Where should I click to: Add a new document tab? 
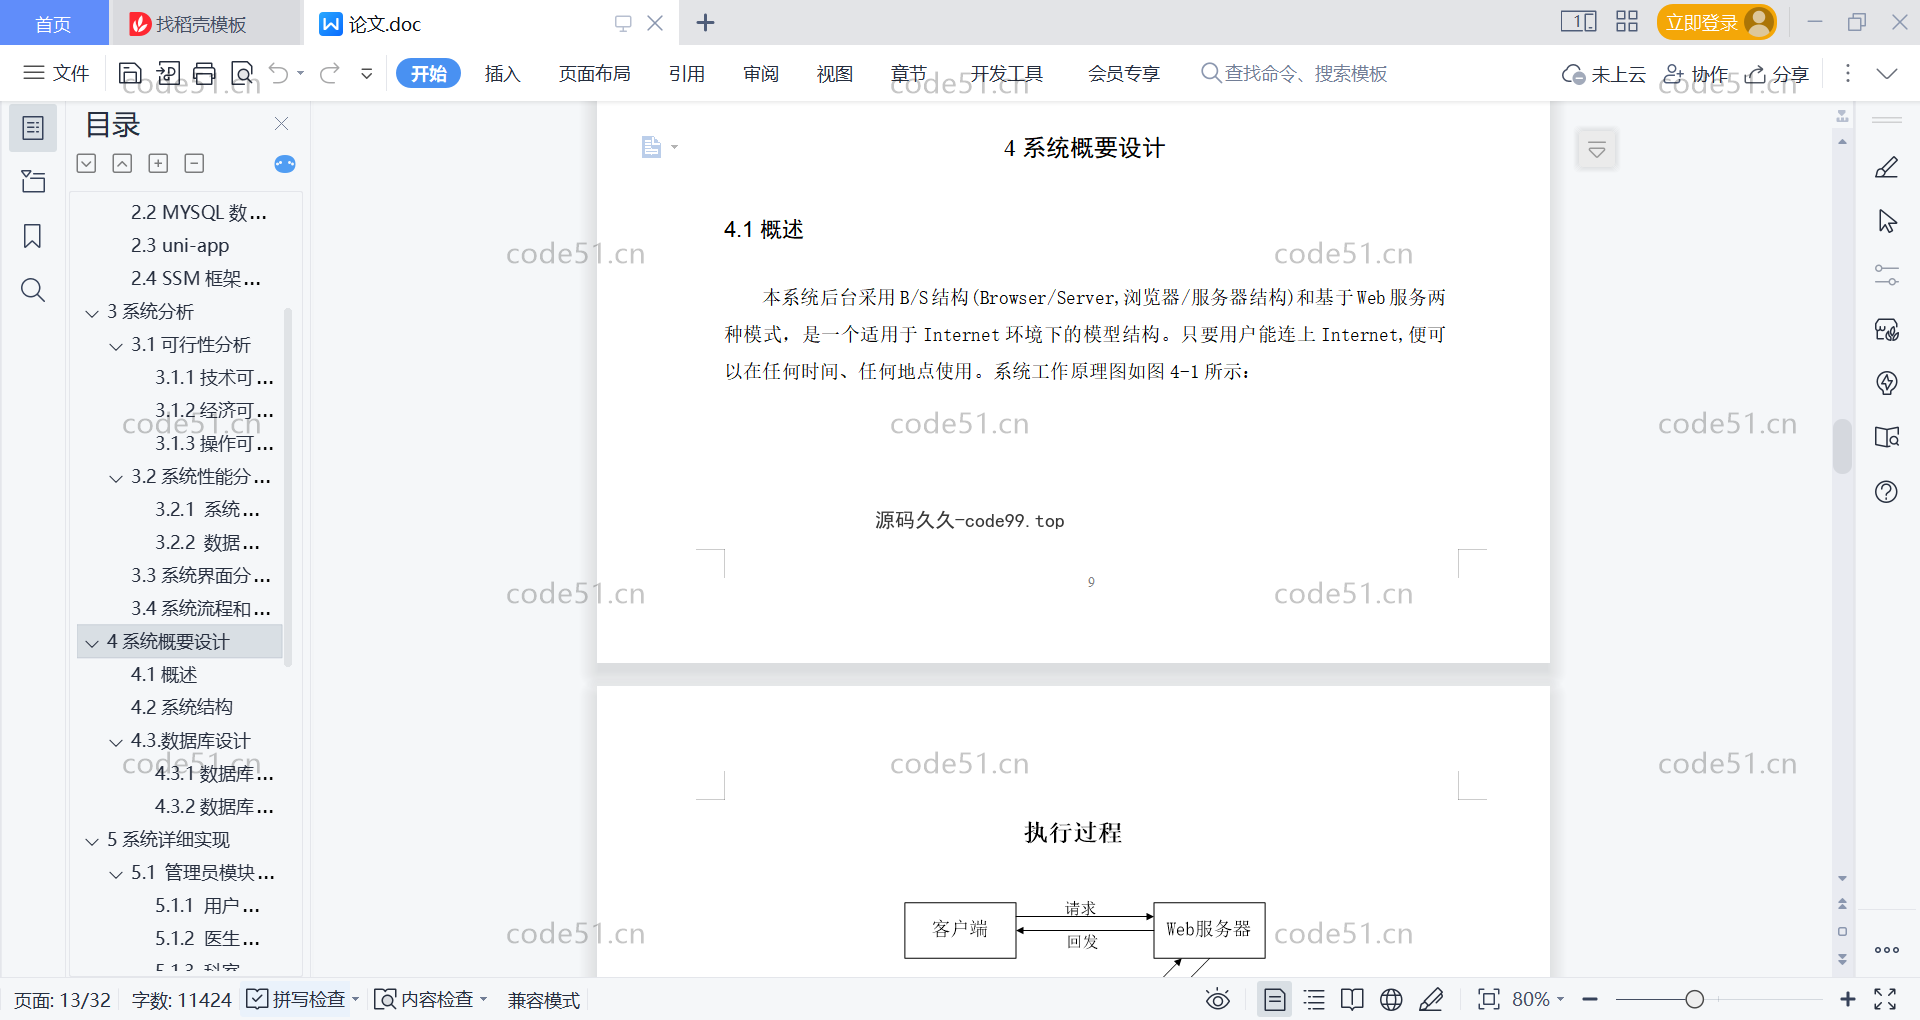pyautogui.click(x=705, y=22)
